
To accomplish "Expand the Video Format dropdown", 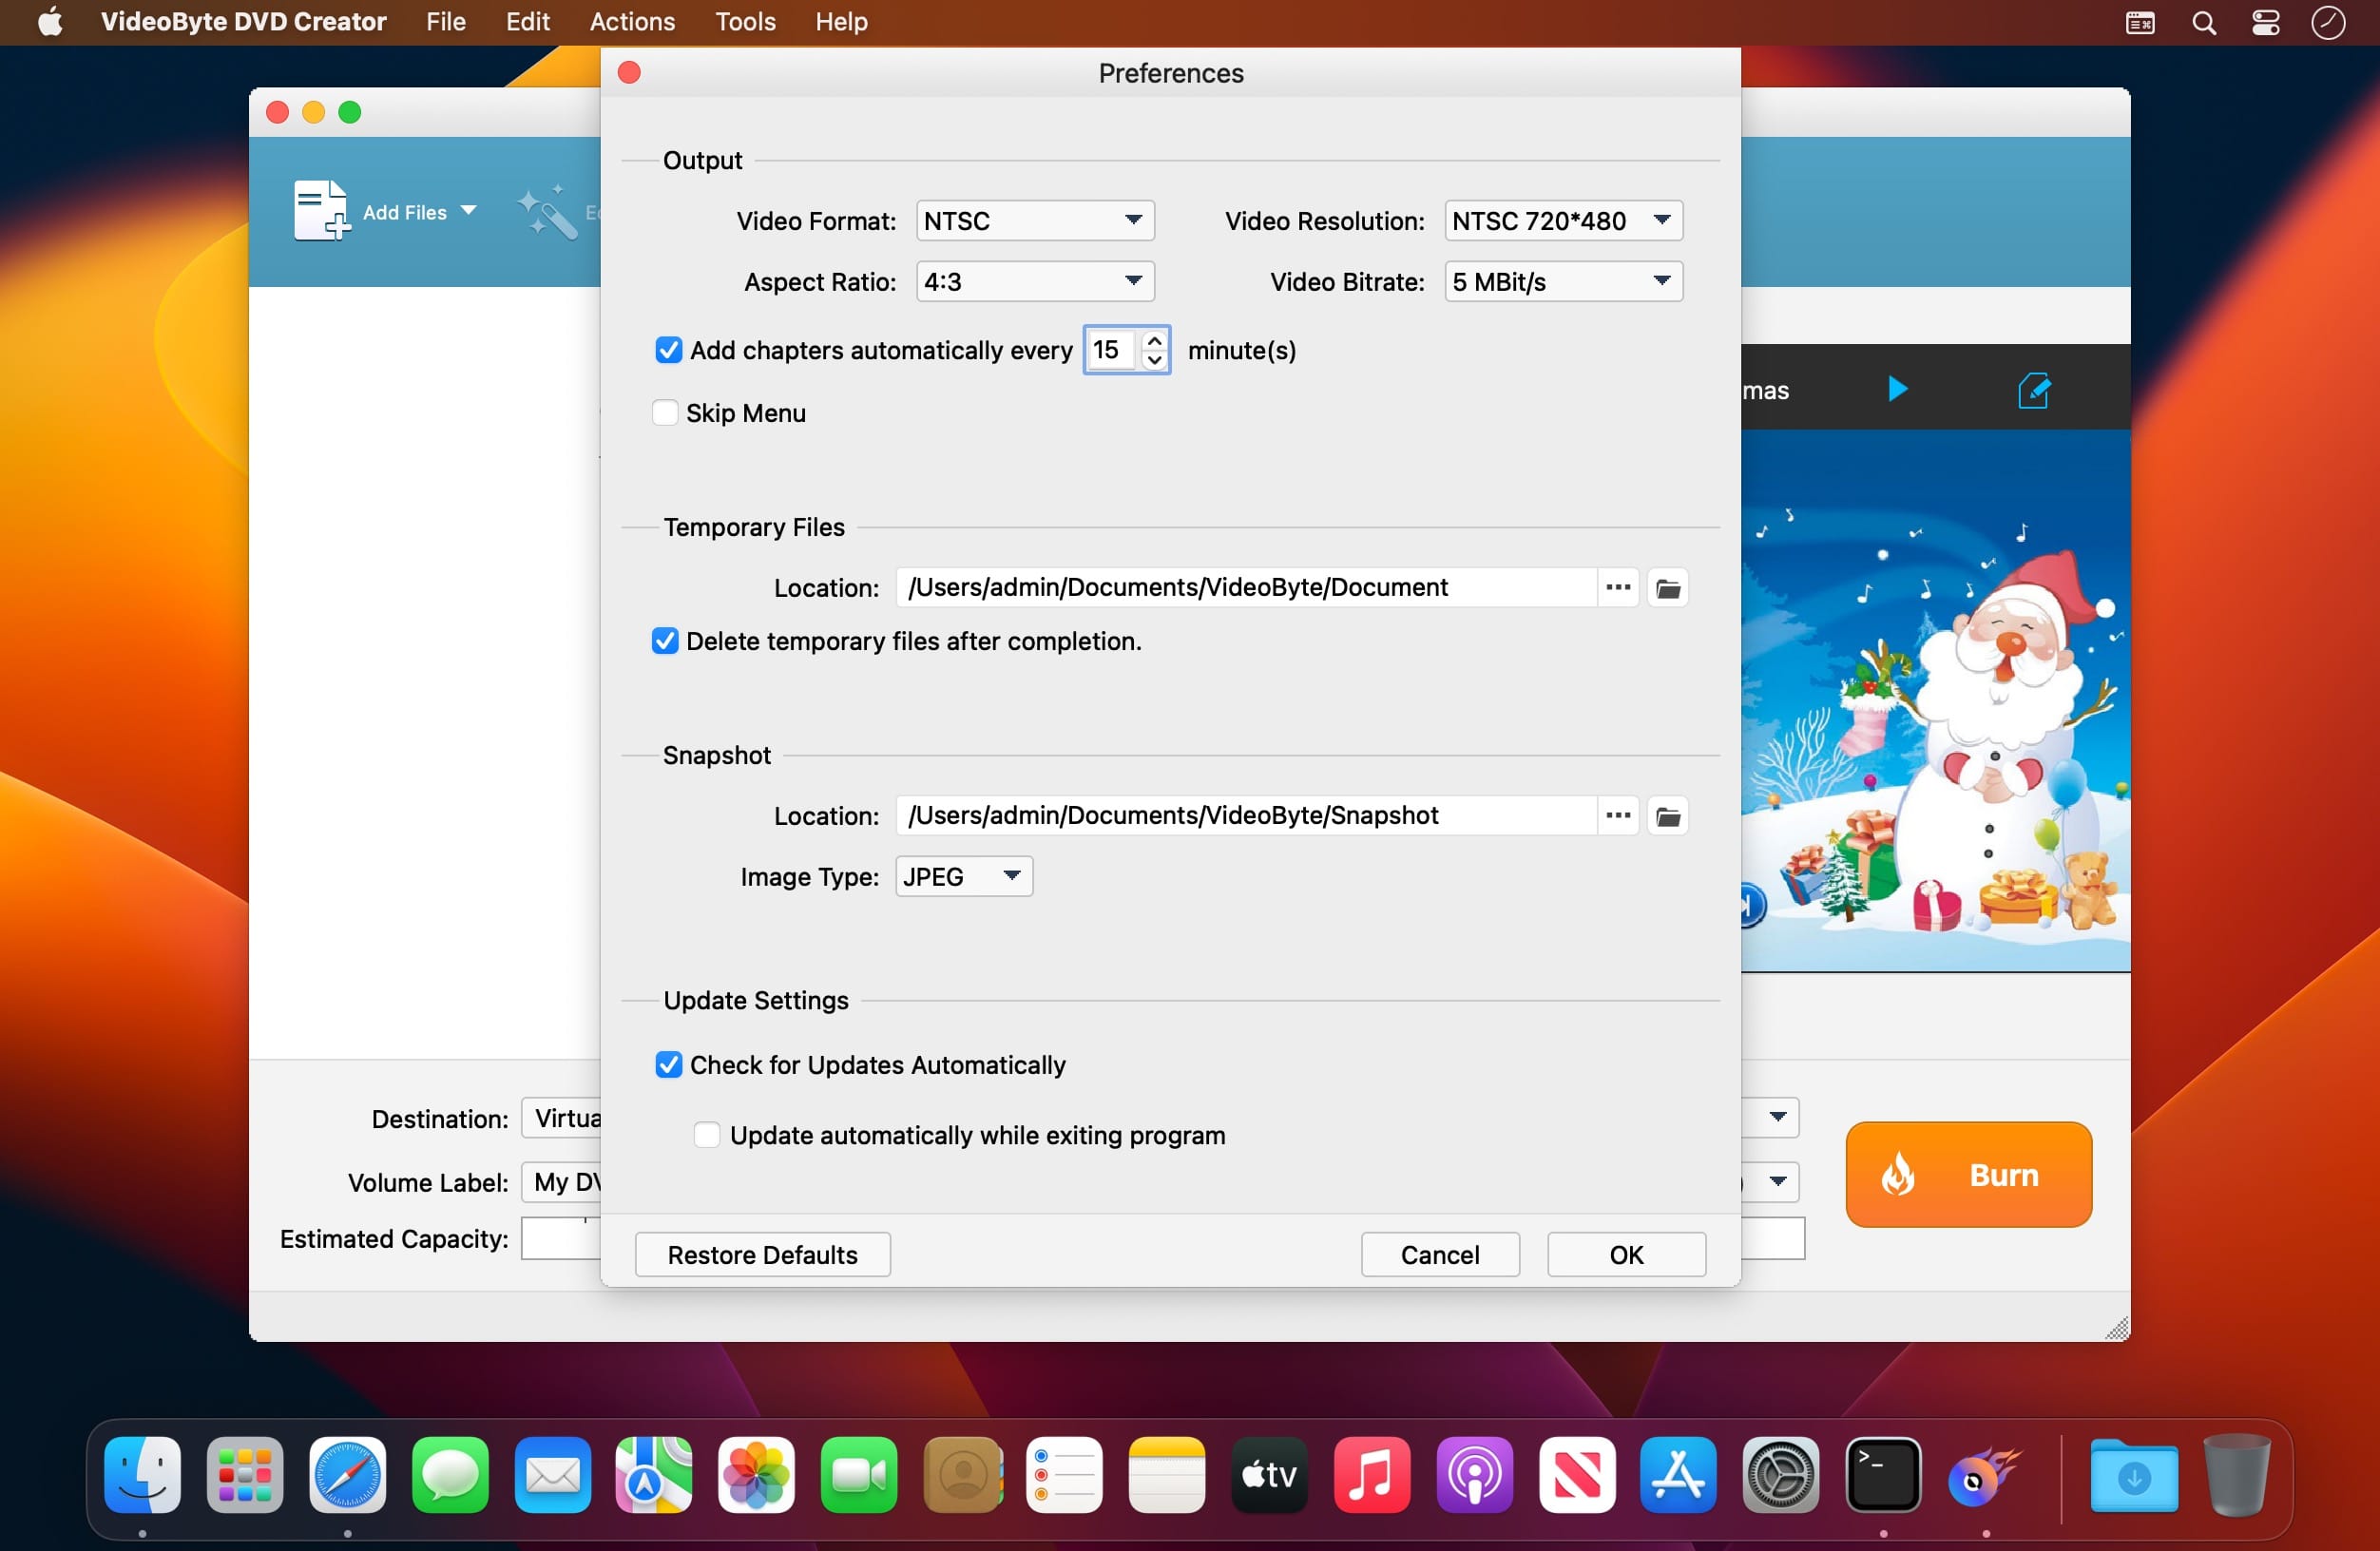I will pos(1034,221).
